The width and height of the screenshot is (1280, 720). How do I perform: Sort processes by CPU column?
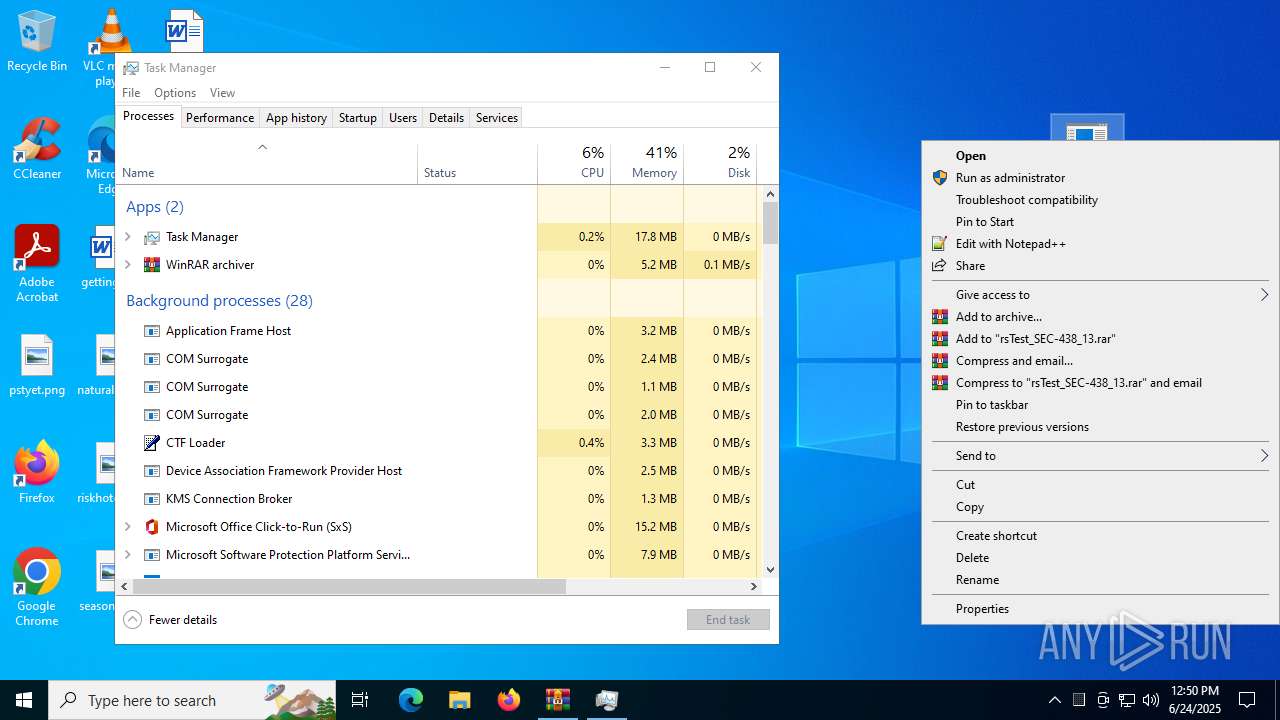[574, 163]
